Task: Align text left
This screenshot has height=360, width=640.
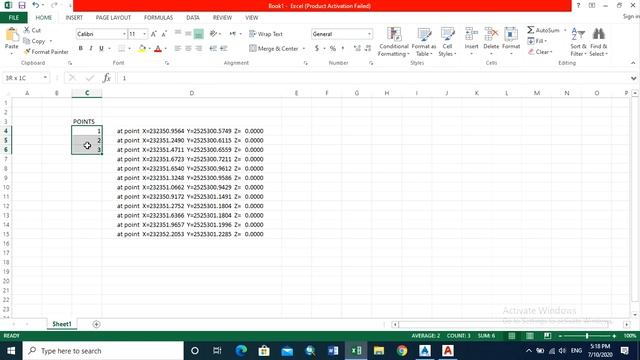Action: pyautogui.click(x=178, y=49)
